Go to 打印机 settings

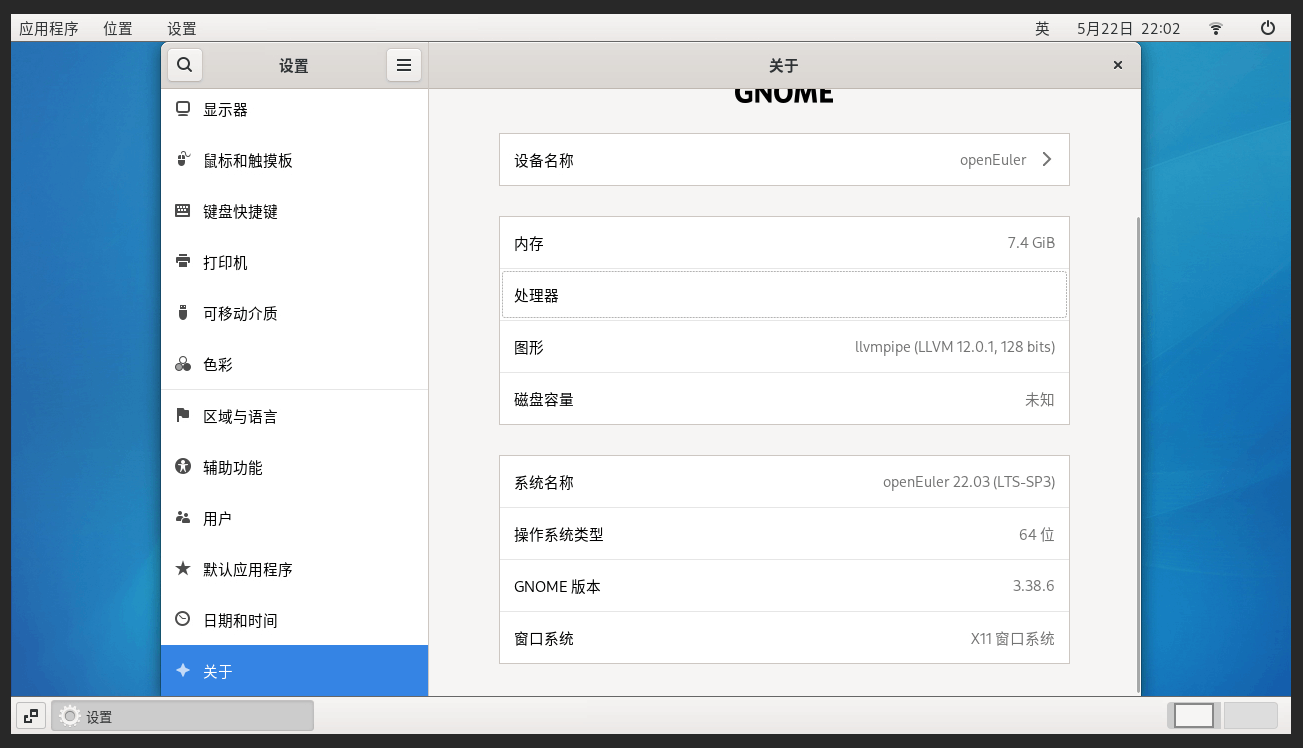point(294,262)
